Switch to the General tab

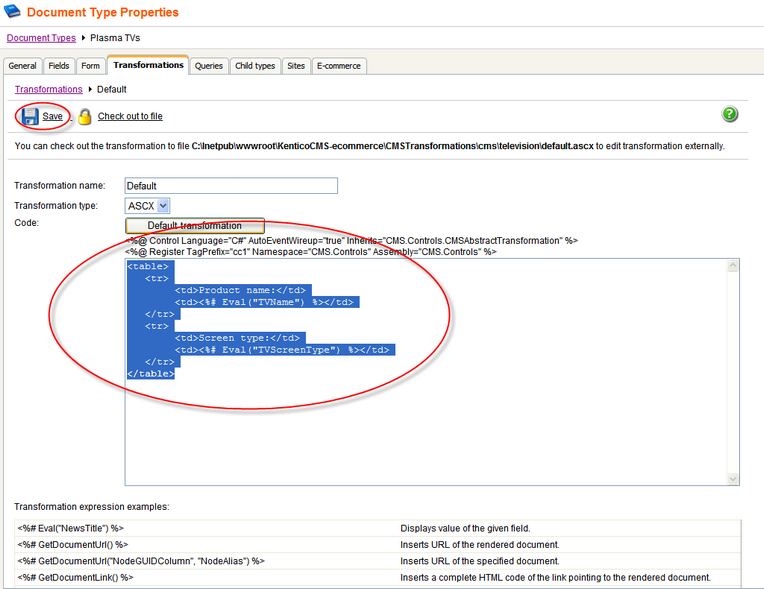tap(22, 66)
